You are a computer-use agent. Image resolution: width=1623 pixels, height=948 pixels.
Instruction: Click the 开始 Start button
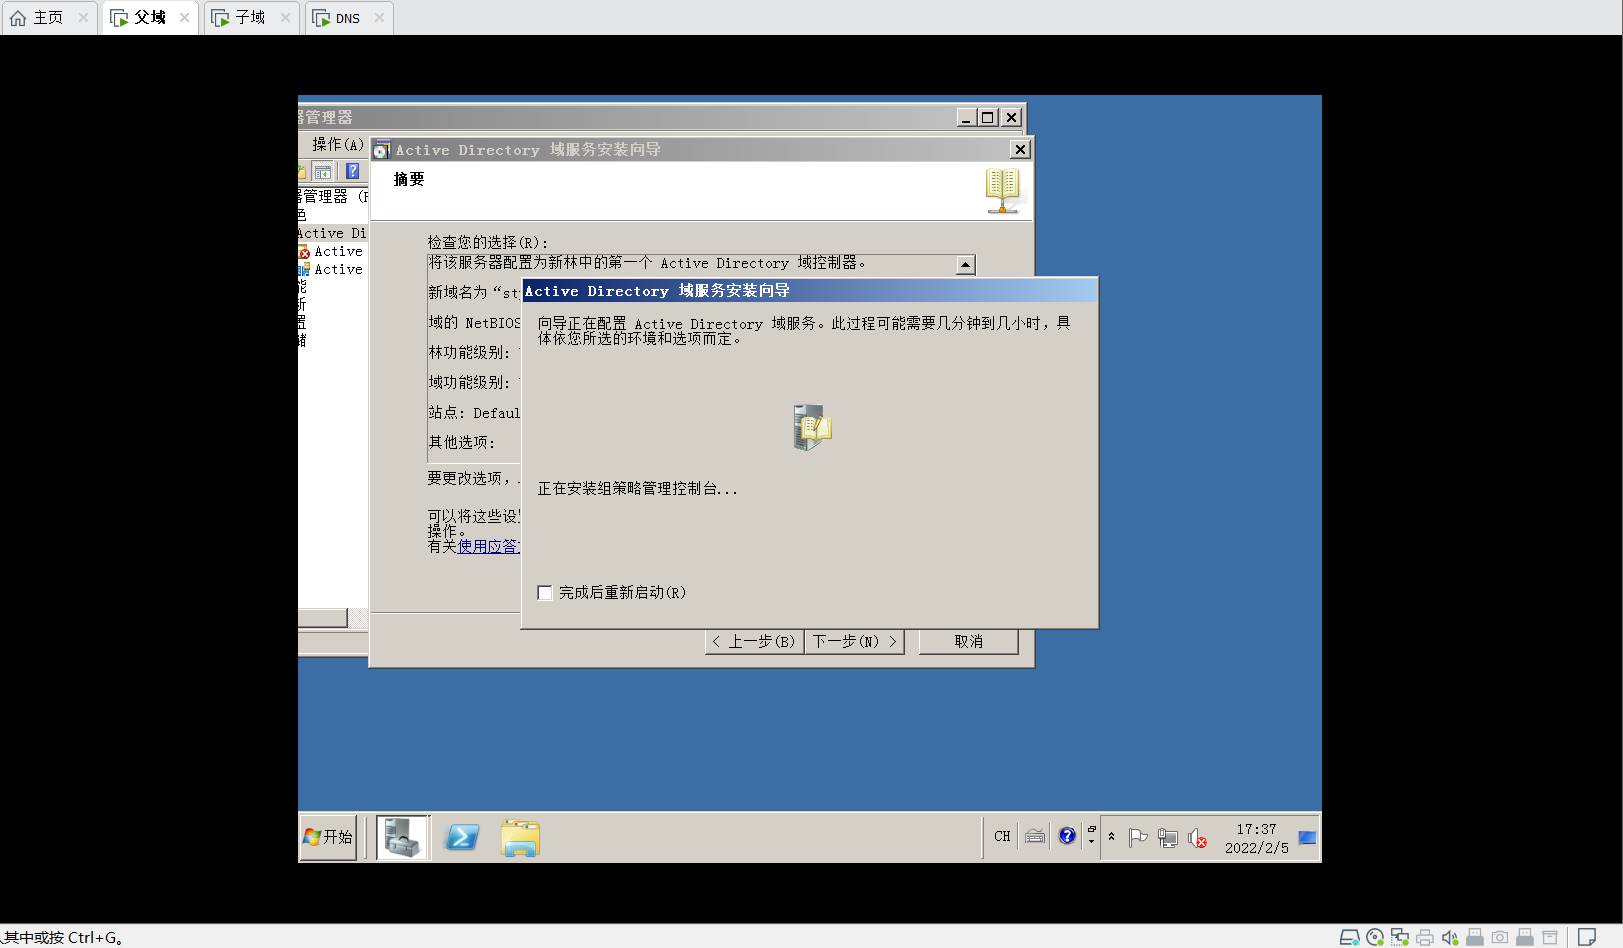328,837
